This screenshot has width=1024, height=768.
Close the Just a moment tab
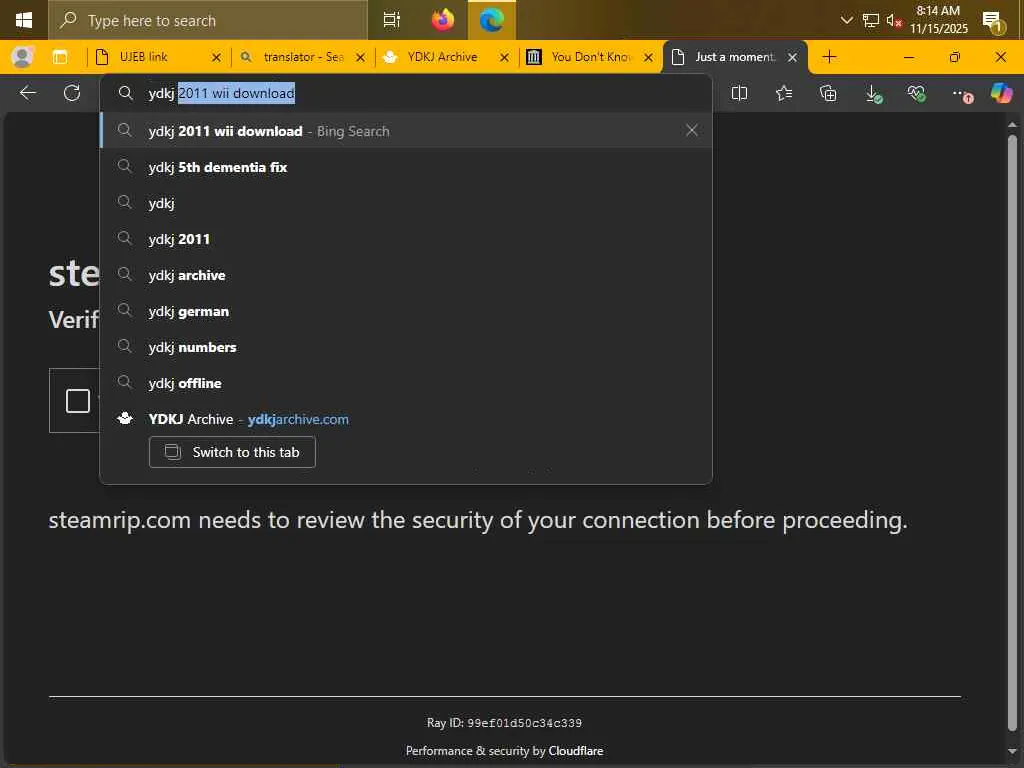(x=792, y=57)
